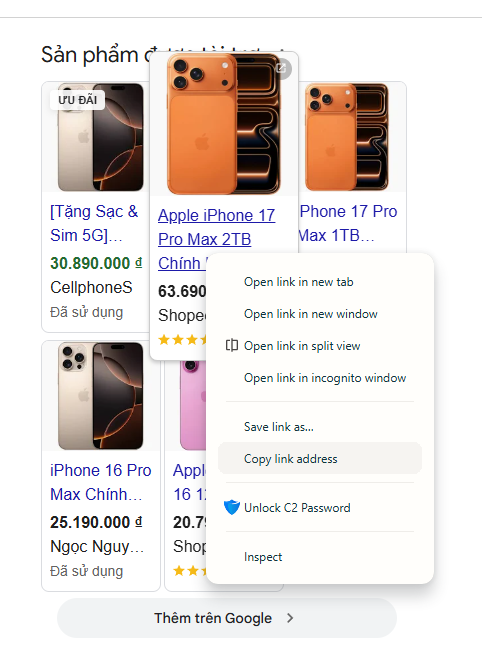This screenshot has height=658, width=482.
Task: Click the iPhone 16 Pro Max thumbnail in bottom row
Action: pyautogui.click(x=101, y=396)
